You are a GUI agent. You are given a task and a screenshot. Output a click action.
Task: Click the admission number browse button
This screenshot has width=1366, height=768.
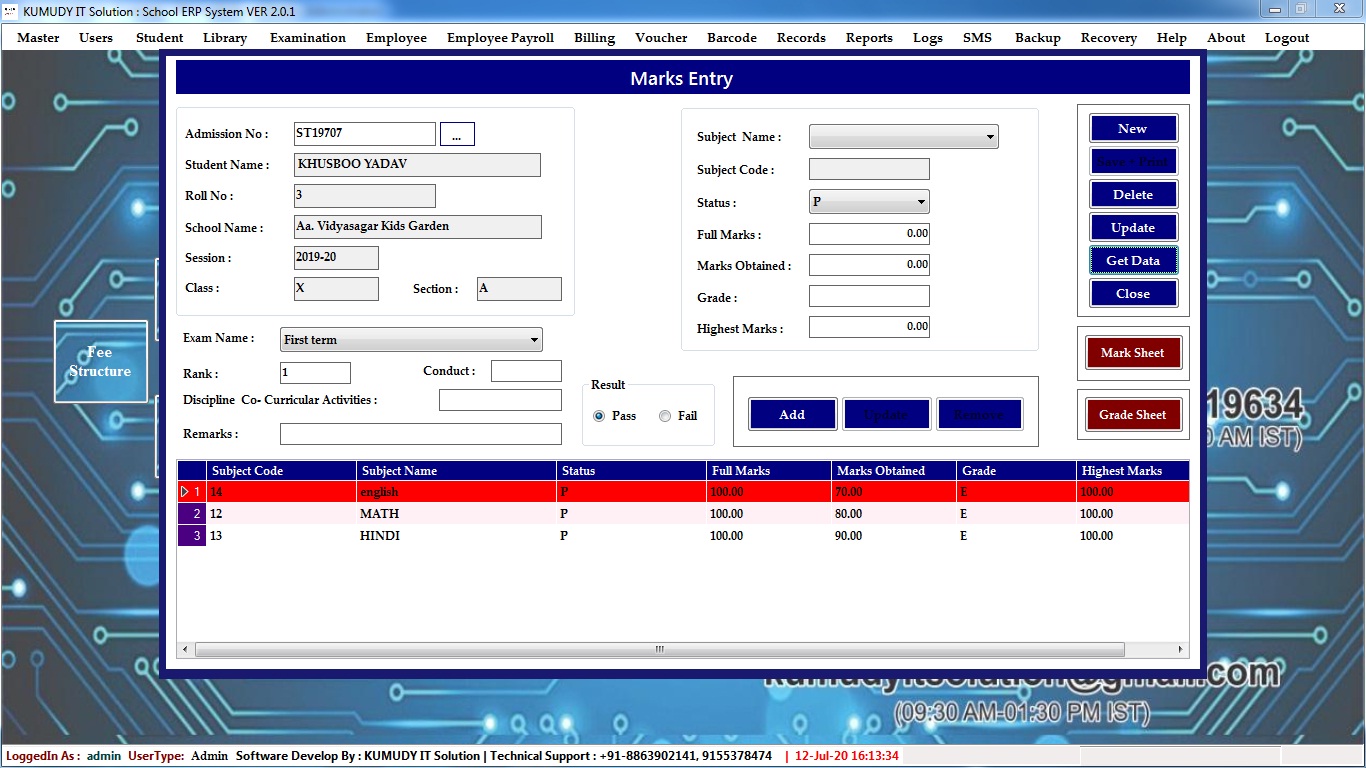pos(457,135)
